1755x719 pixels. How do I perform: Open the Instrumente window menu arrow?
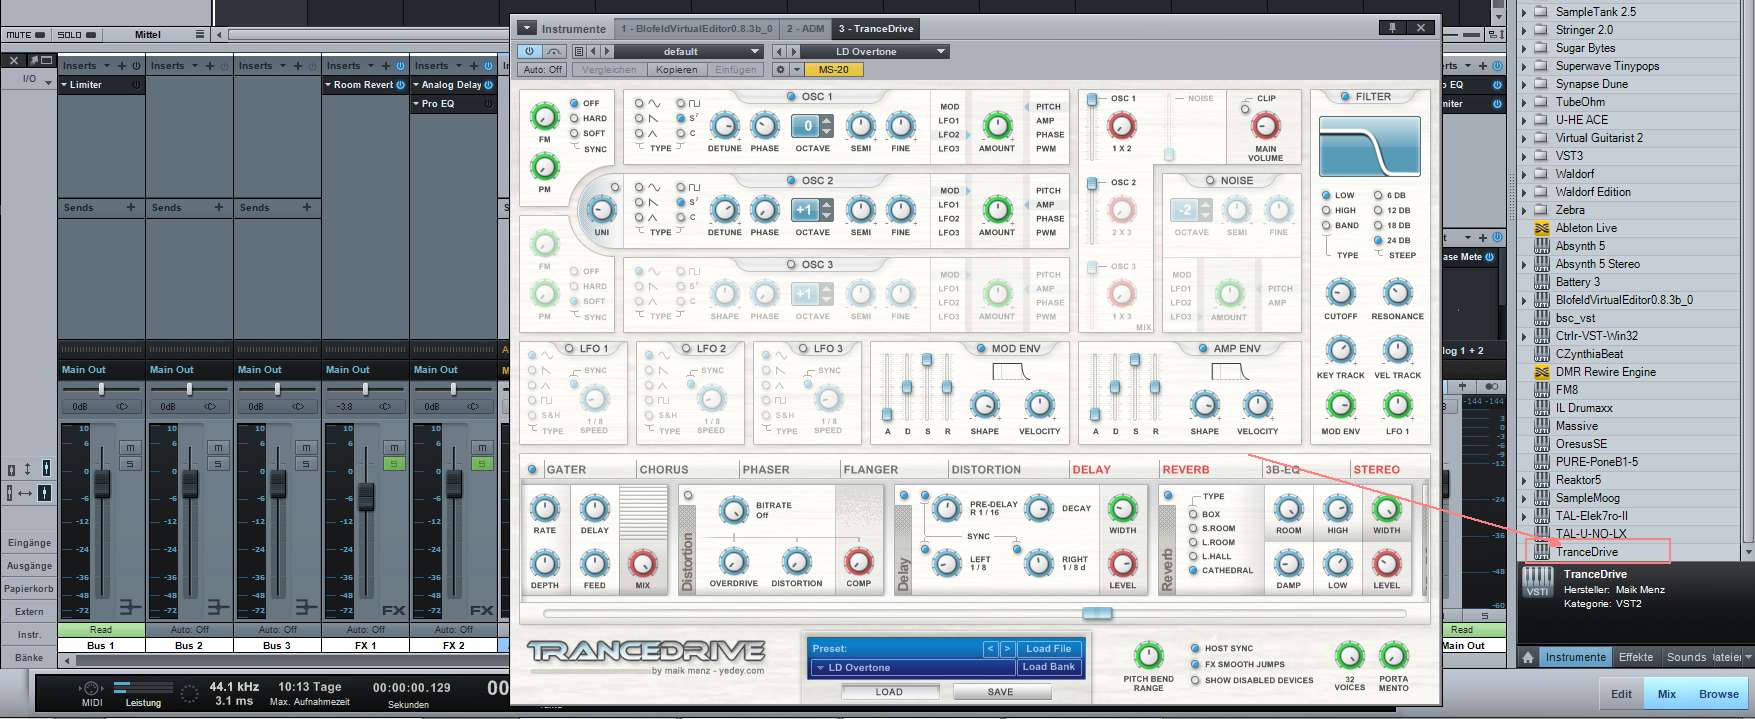(x=526, y=28)
